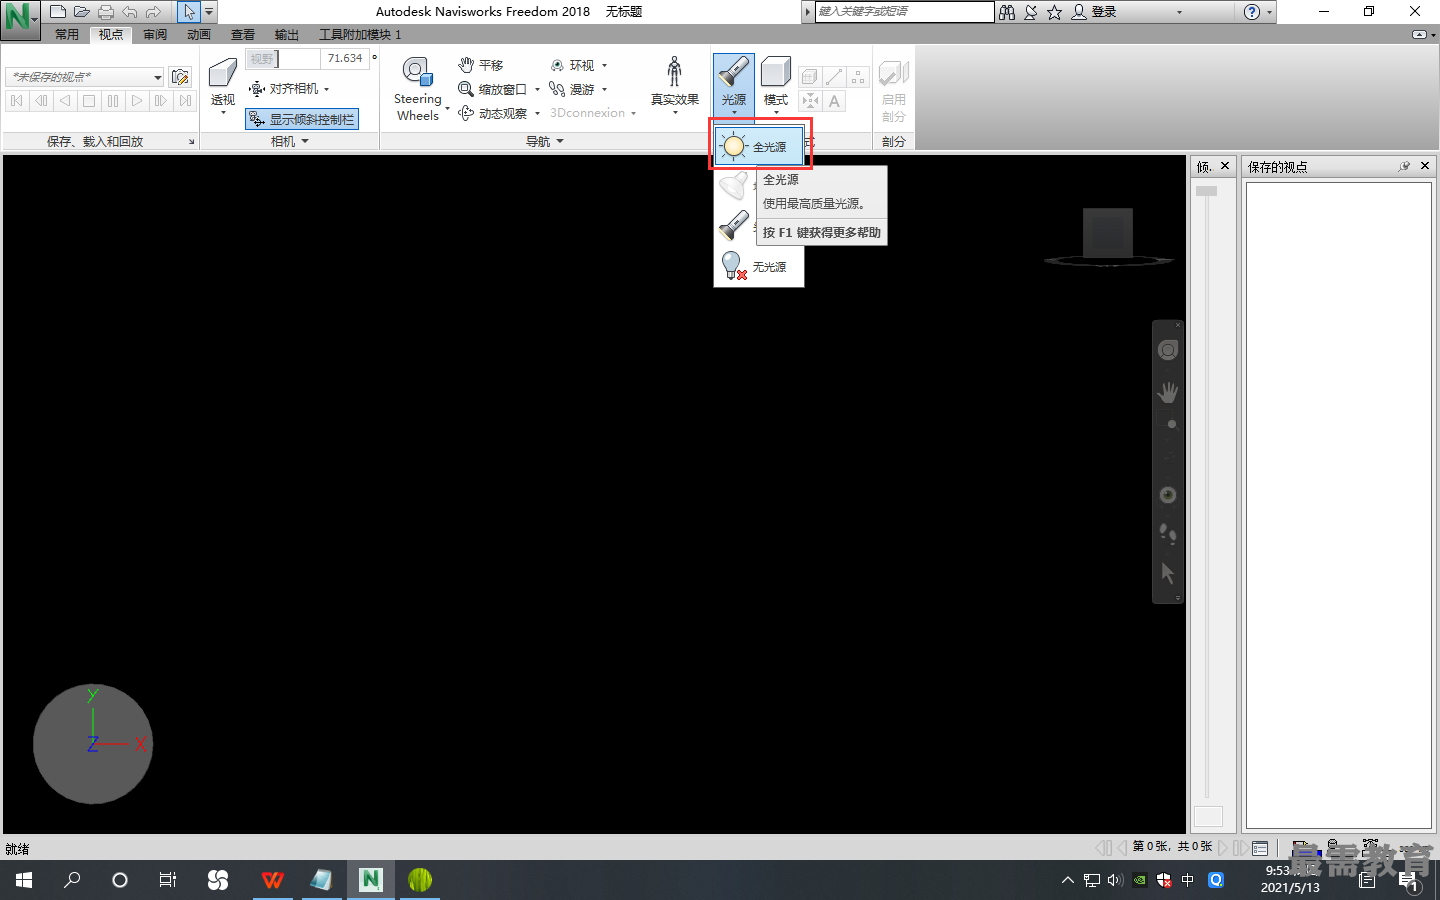1440x900 pixels.
Task: Click the play forward playback button
Action: 137,101
